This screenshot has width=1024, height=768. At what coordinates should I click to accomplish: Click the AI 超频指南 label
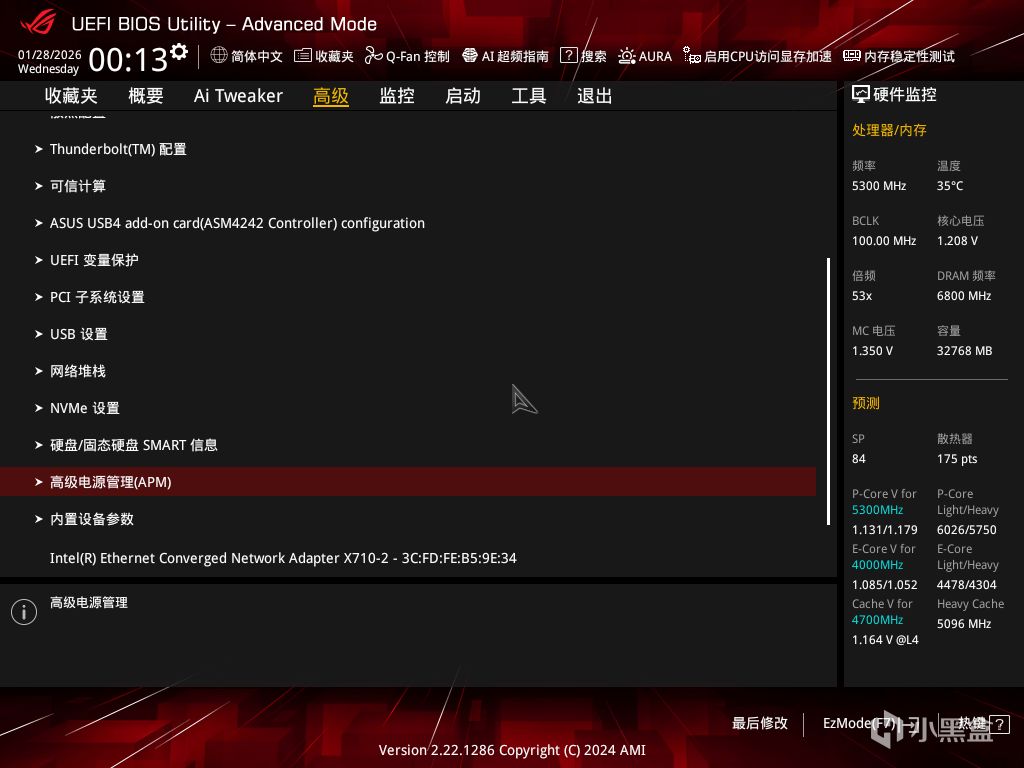tap(515, 56)
